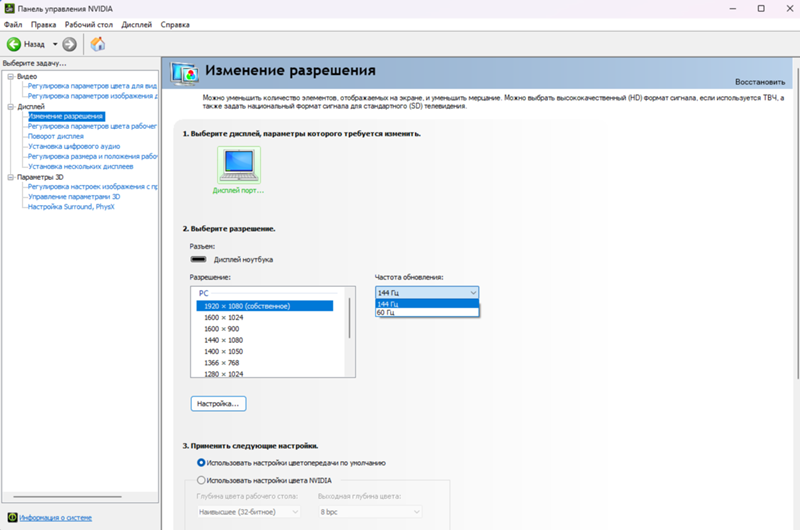Click the Forward arrow icon in toolbar
The height and width of the screenshot is (530, 800).
[69, 44]
